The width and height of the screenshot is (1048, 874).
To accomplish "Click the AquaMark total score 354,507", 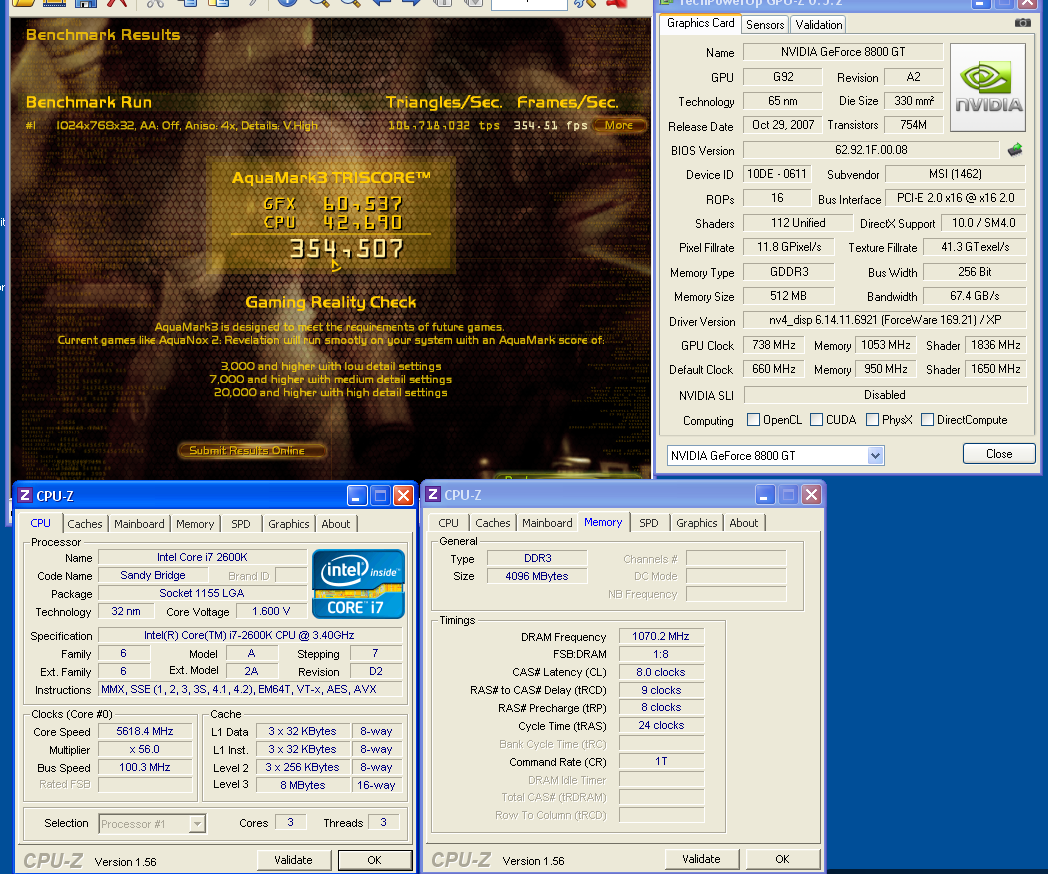I will [347, 249].
